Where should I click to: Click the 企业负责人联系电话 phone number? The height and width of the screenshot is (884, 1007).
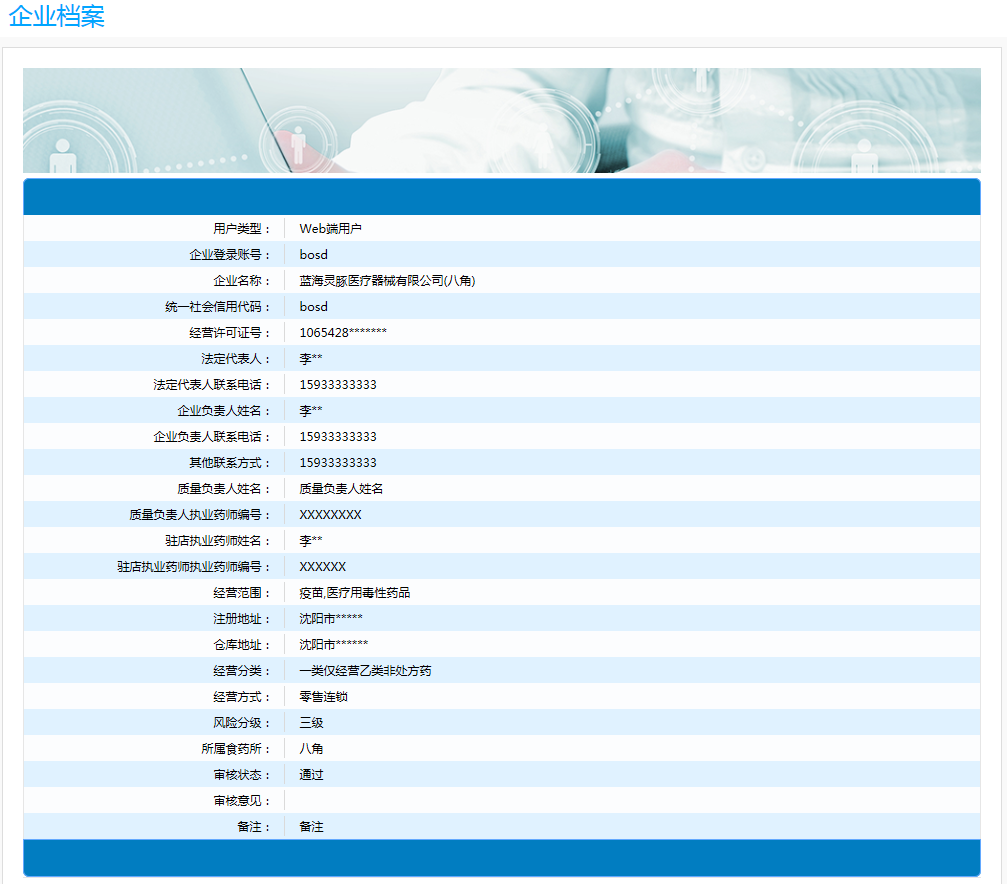tap(338, 437)
